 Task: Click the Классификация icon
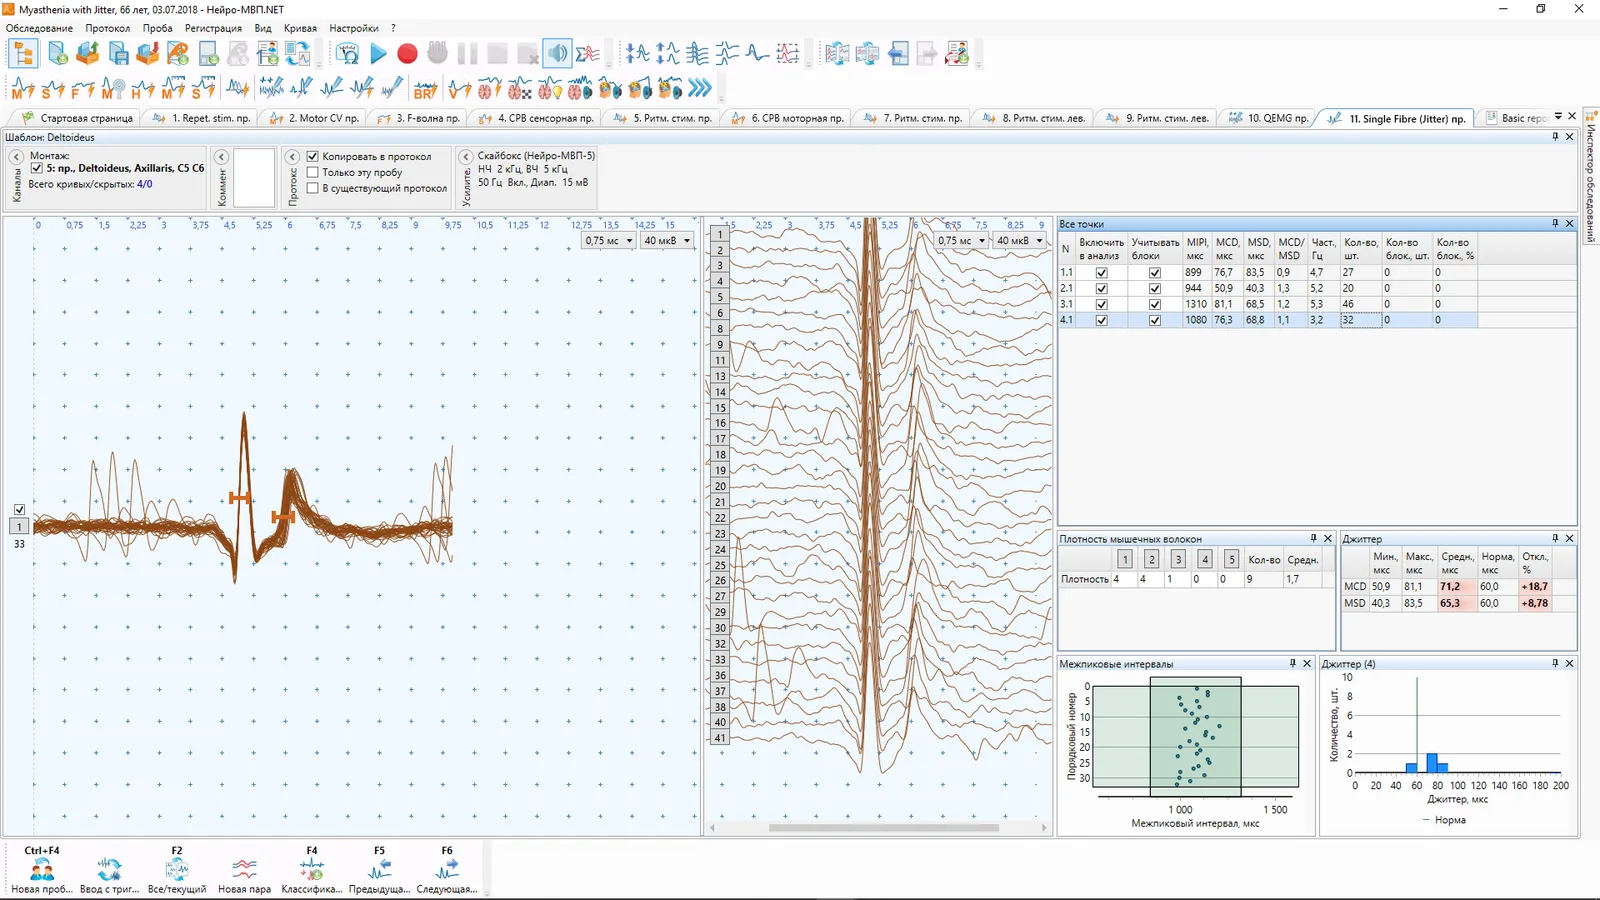[x=312, y=869]
